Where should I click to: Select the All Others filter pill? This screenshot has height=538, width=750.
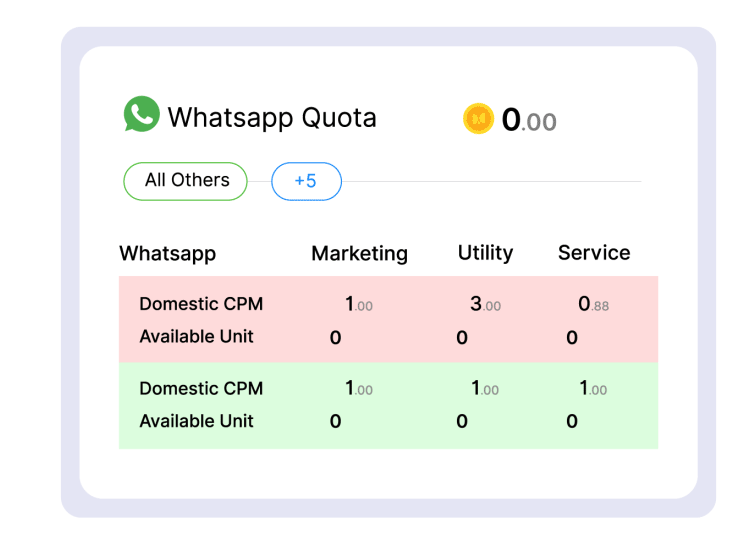click(x=185, y=181)
